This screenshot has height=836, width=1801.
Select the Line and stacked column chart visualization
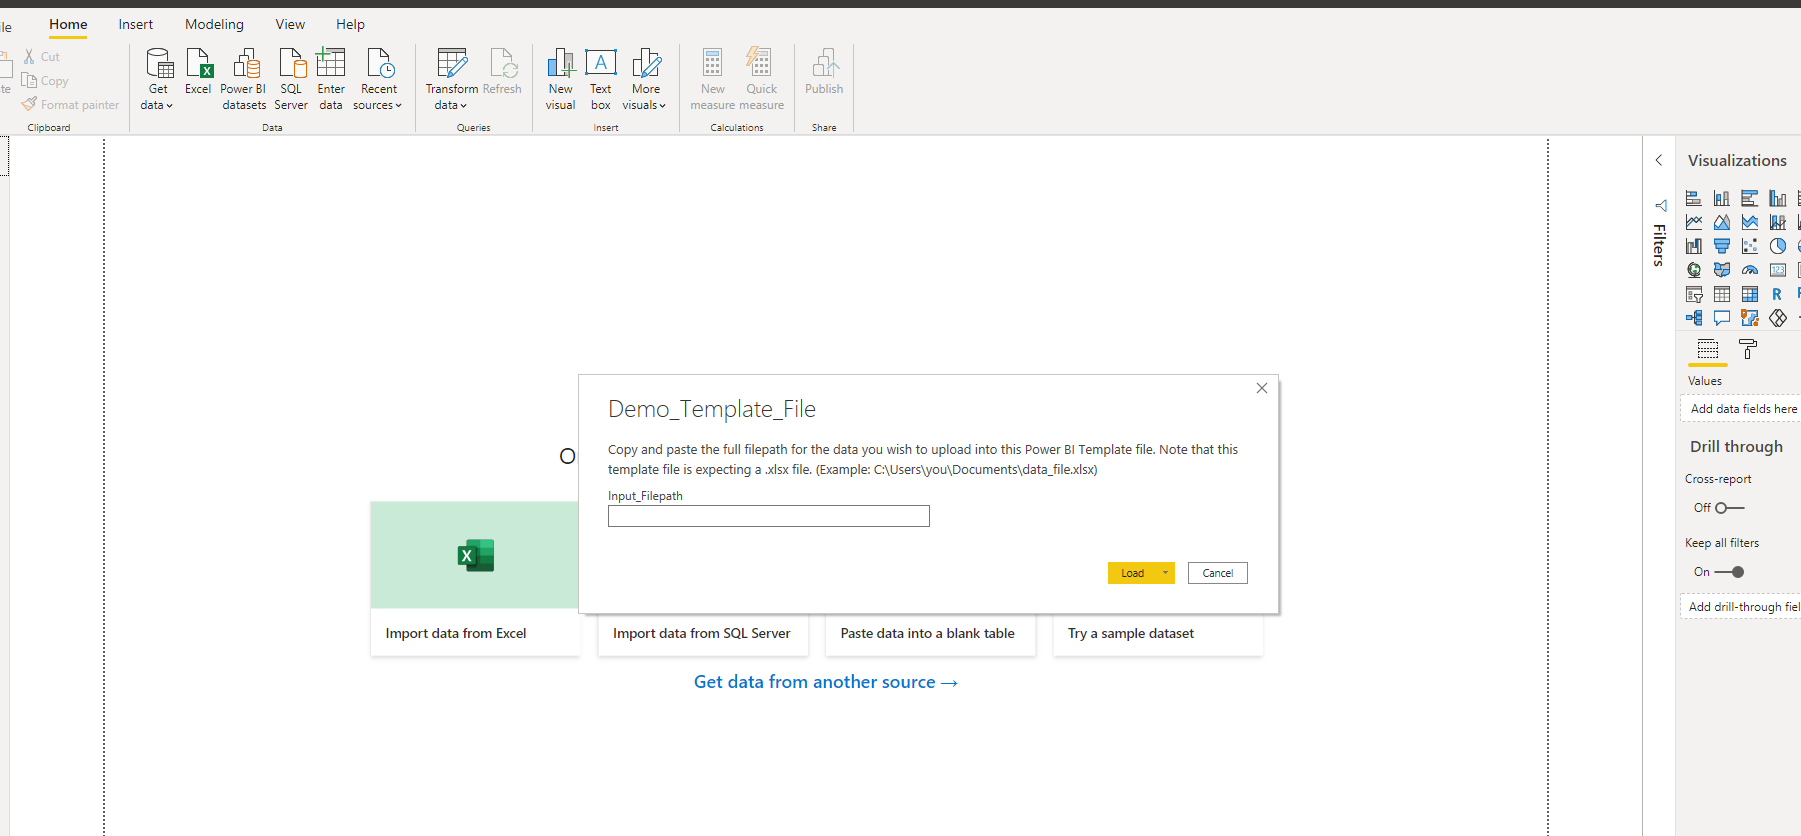click(1778, 222)
